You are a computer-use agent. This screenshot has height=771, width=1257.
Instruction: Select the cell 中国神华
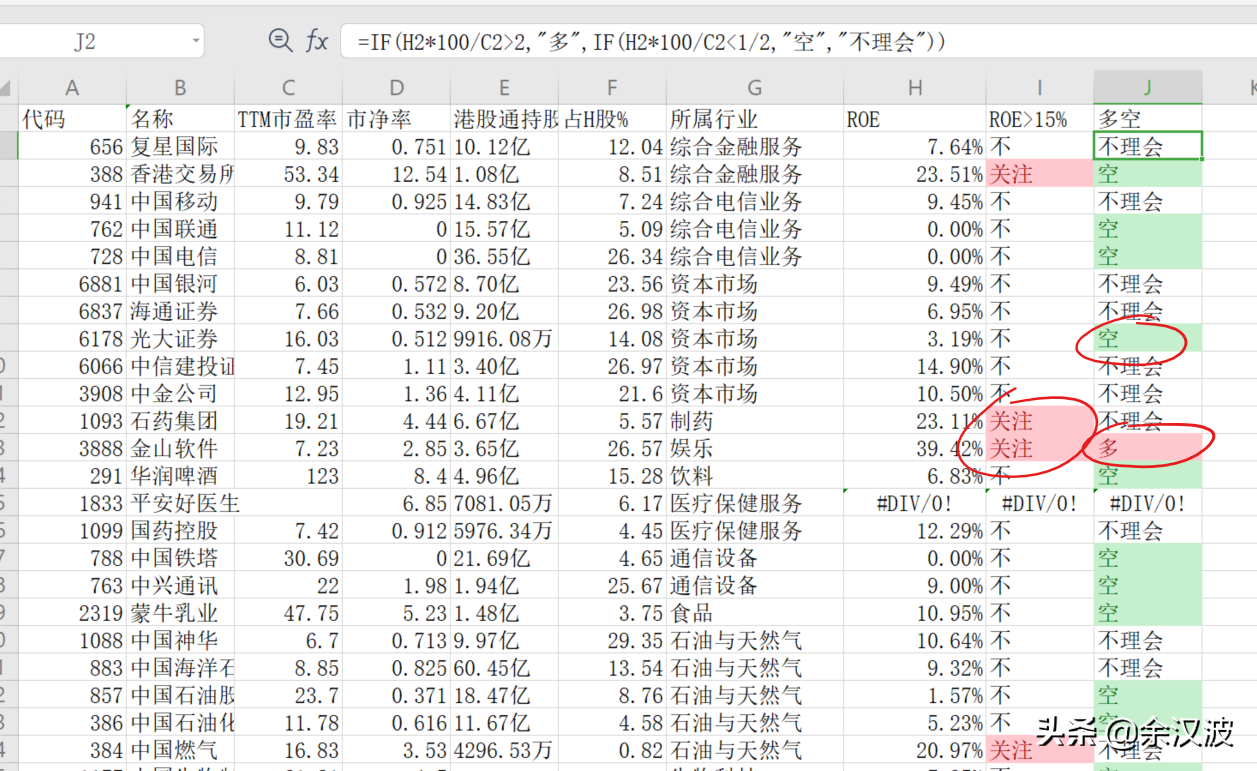181,640
